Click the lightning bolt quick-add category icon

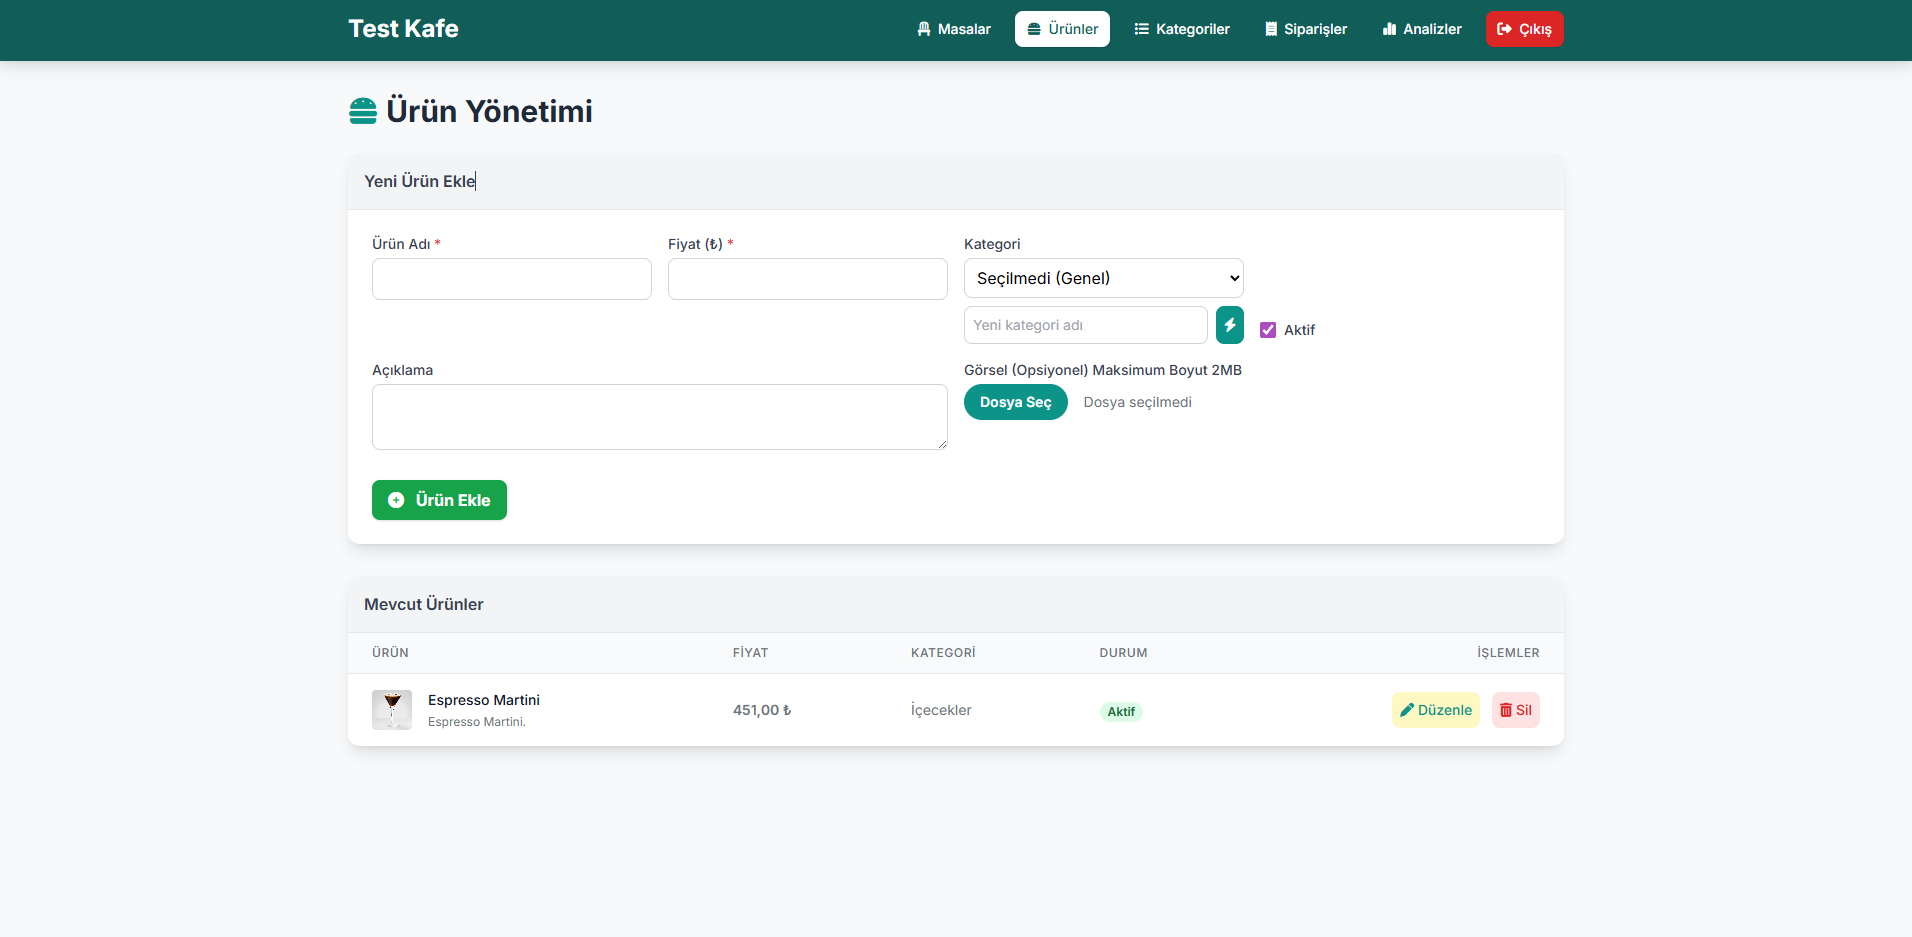click(x=1229, y=325)
